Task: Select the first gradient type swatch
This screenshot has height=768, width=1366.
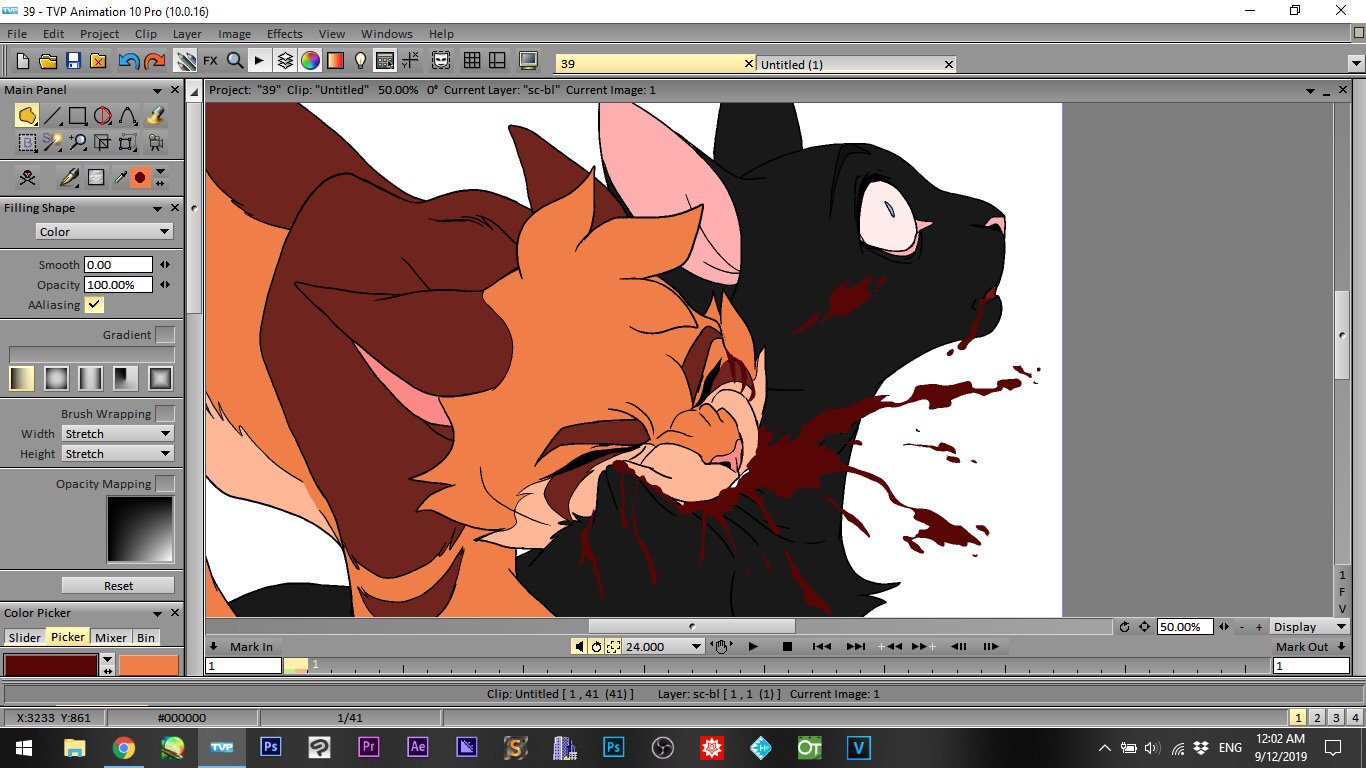Action: (22, 378)
